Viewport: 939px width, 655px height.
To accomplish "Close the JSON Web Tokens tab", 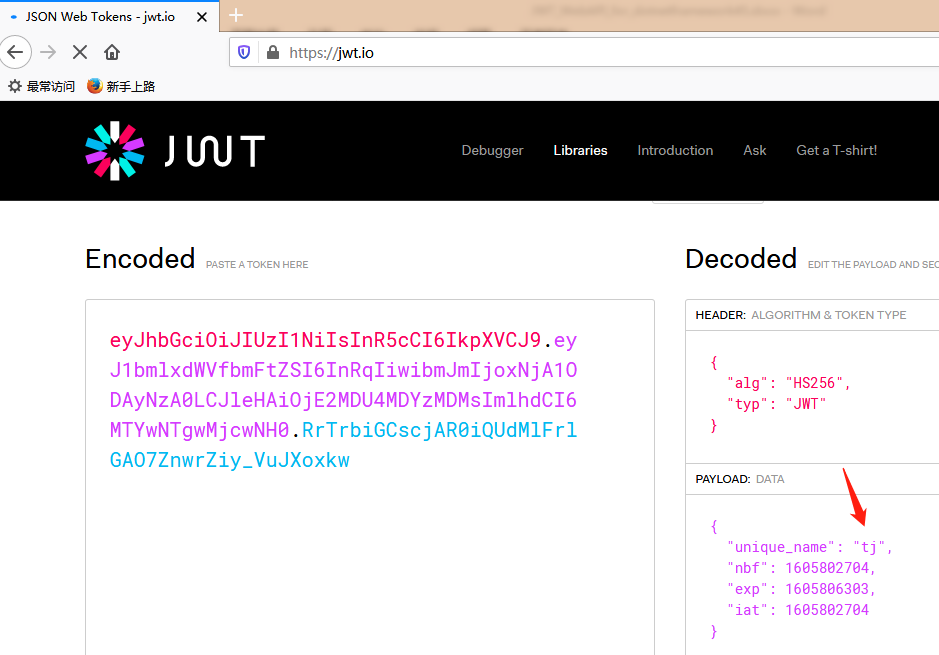I will click(202, 17).
